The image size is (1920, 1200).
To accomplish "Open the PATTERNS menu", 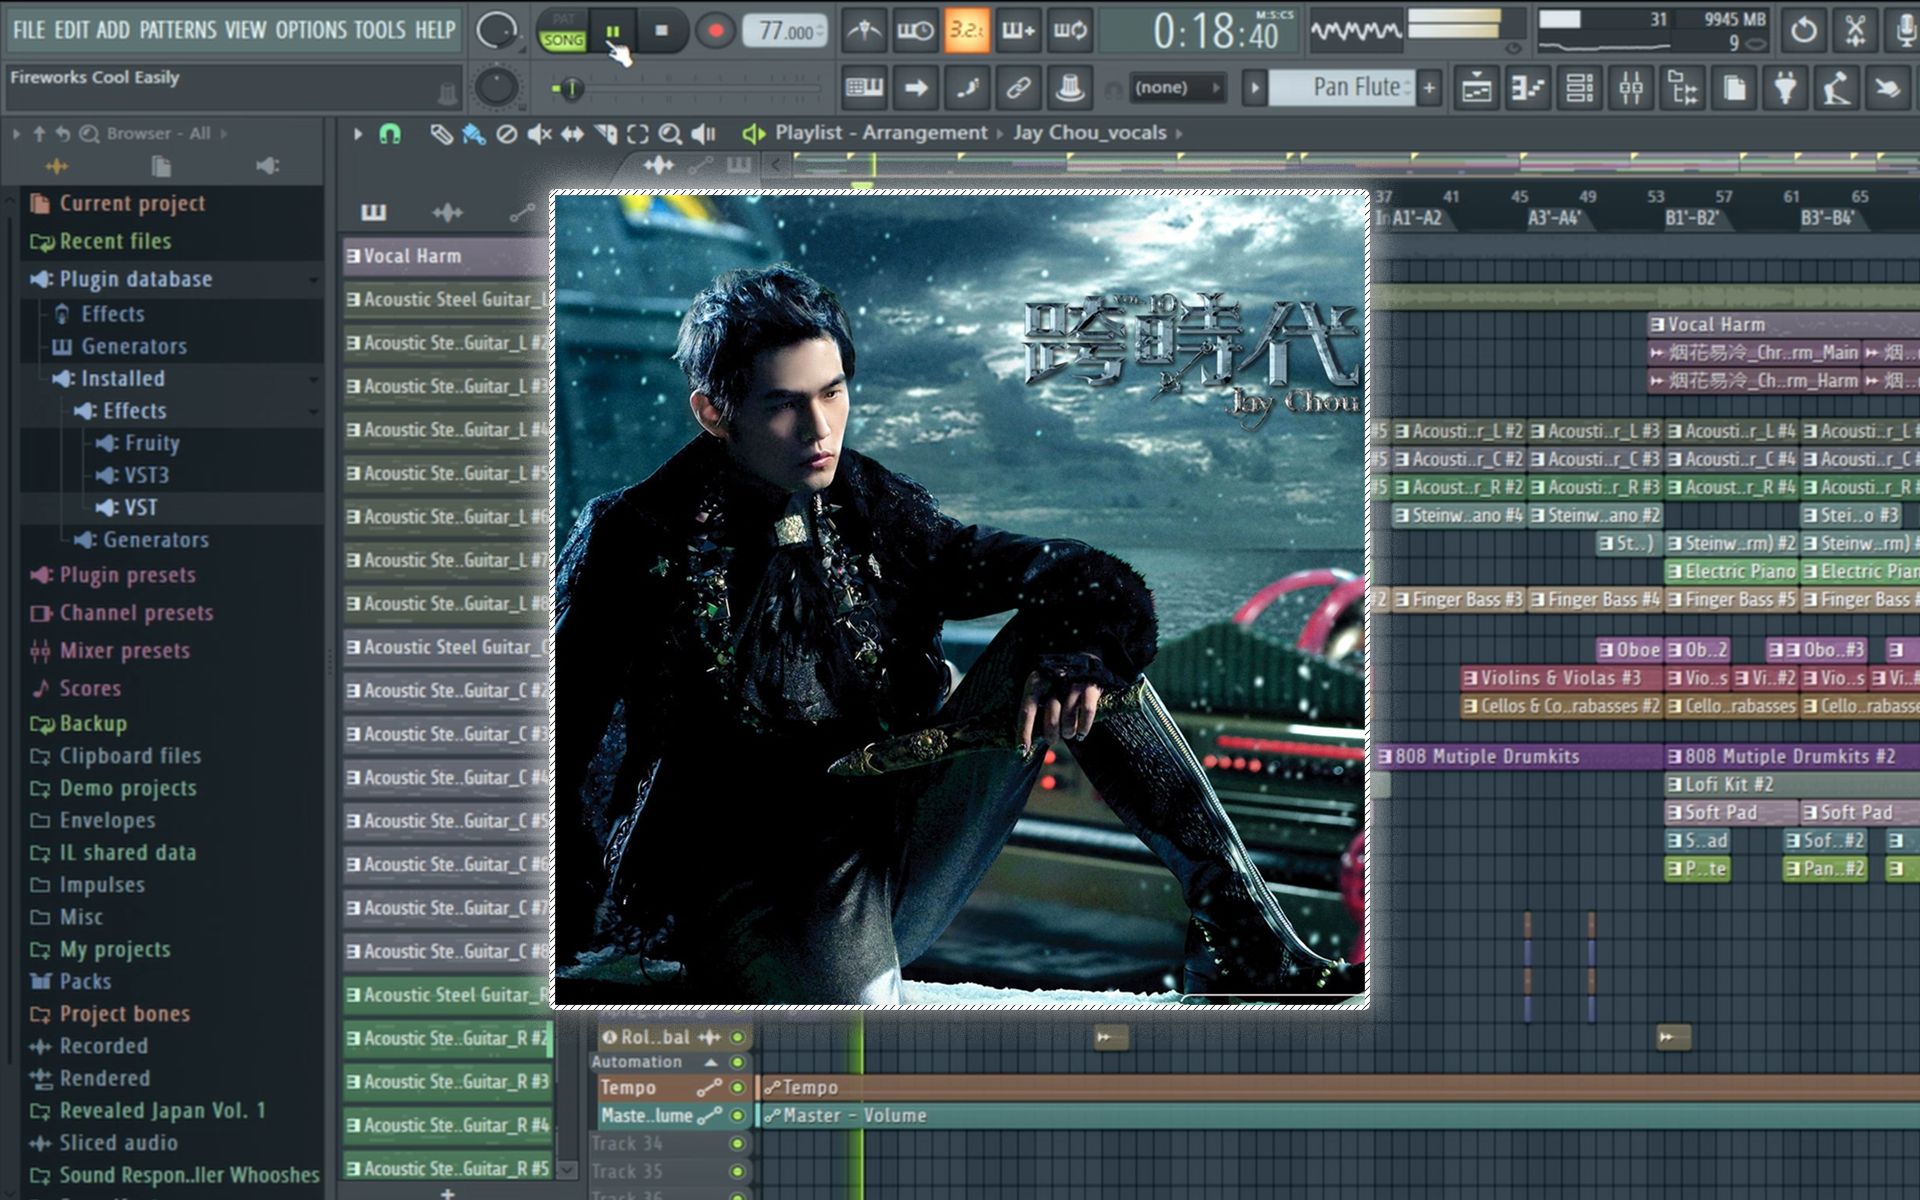I will (x=178, y=30).
